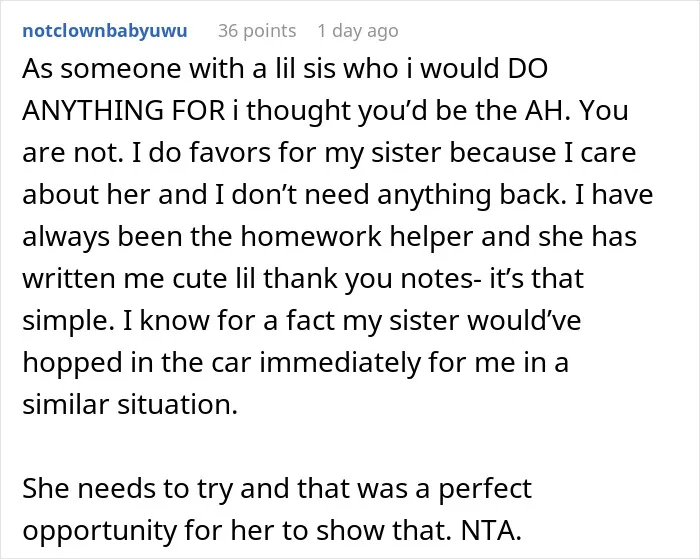Click the line 'similar situation.'

coord(130,404)
